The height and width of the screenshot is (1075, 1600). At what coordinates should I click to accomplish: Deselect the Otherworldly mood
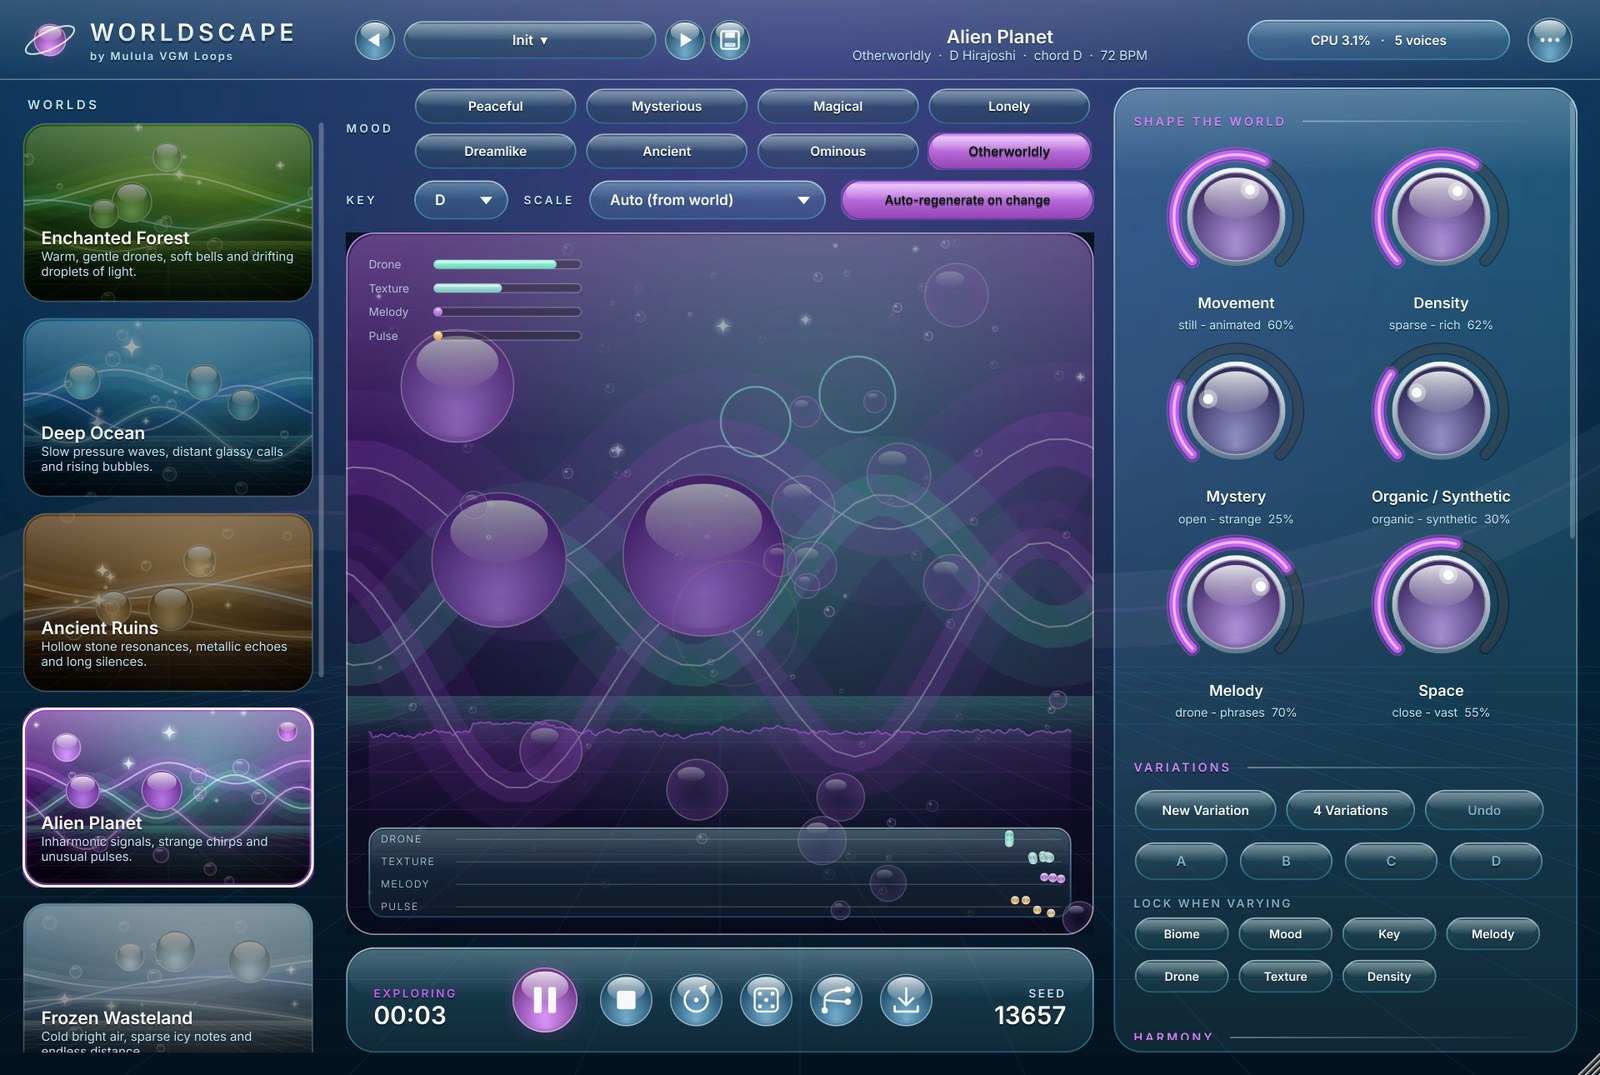point(1009,151)
